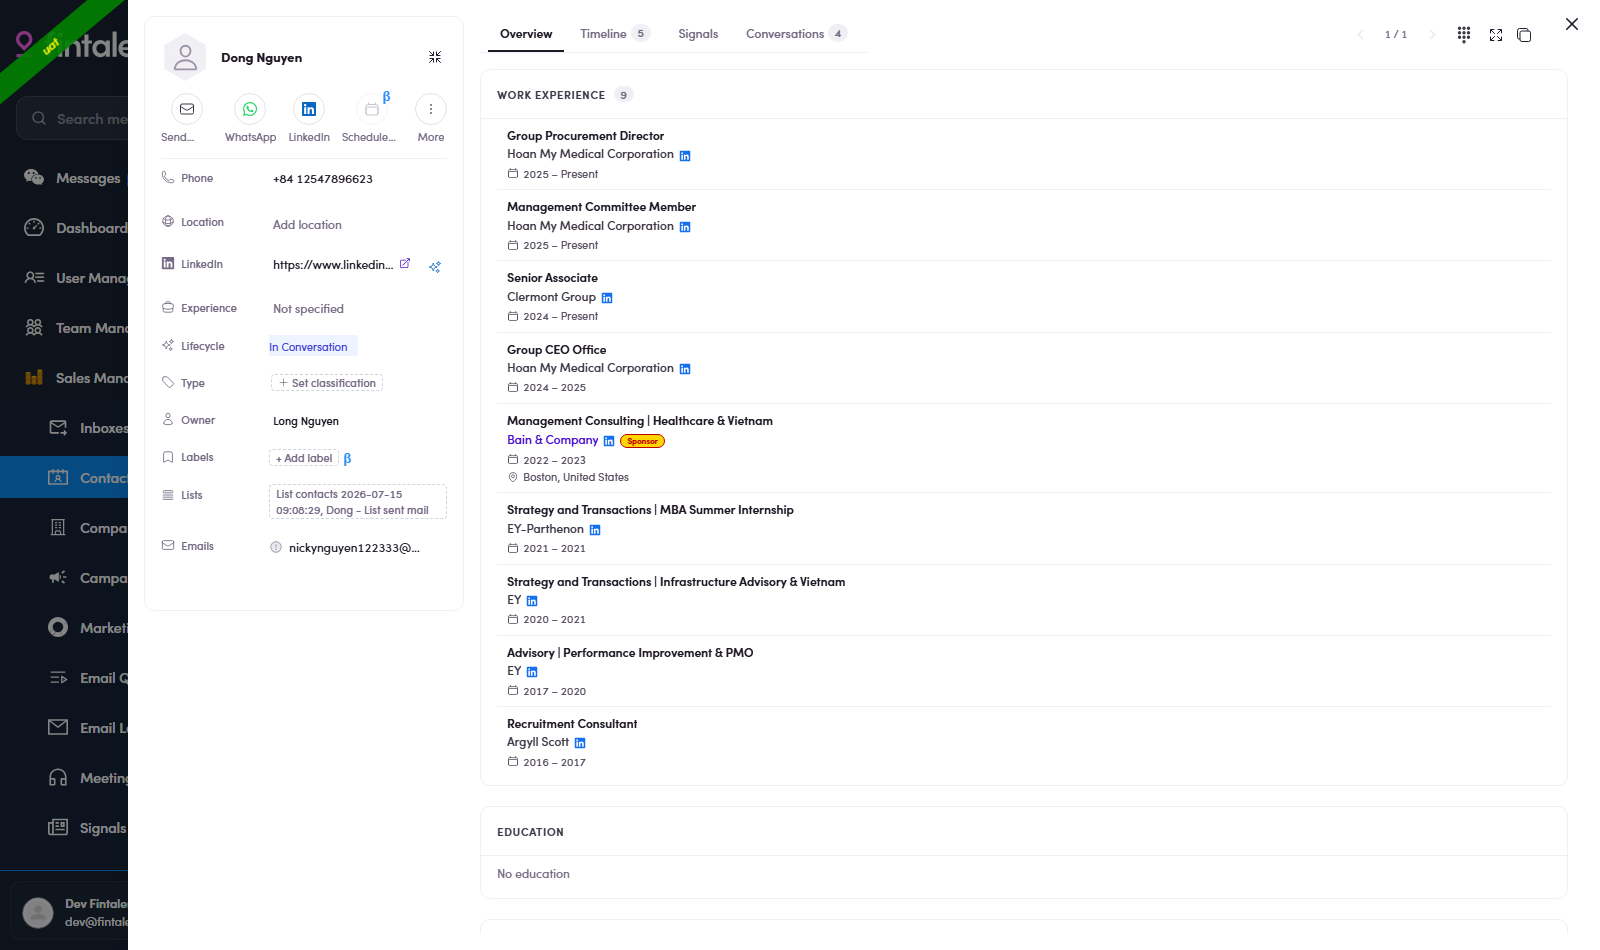Open WhatsApp chat with Dong Nguyen
1600x950 pixels.
pyautogui.click(x=250, y=109)
